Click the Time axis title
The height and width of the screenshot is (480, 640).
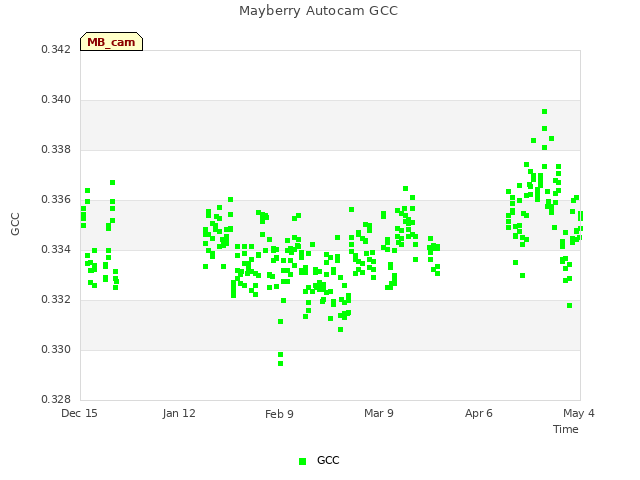[566, 429]
